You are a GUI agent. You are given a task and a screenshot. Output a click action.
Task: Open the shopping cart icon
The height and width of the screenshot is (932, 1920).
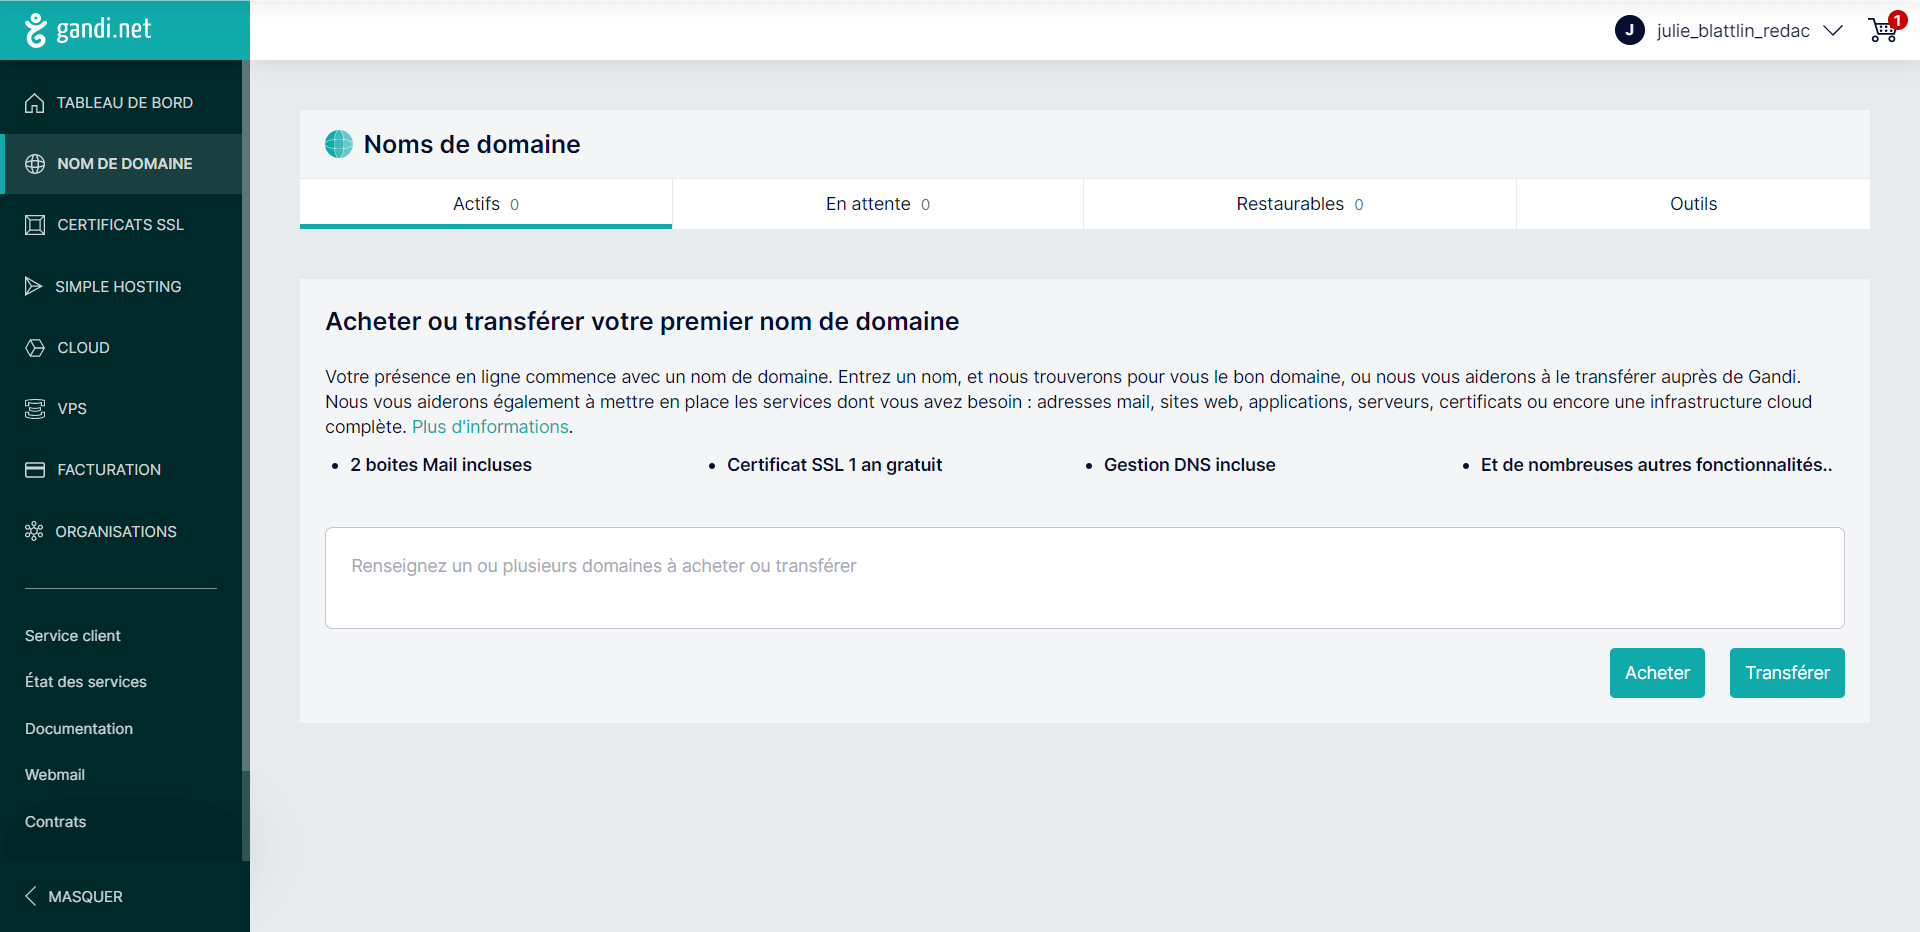coord(1882,30)
